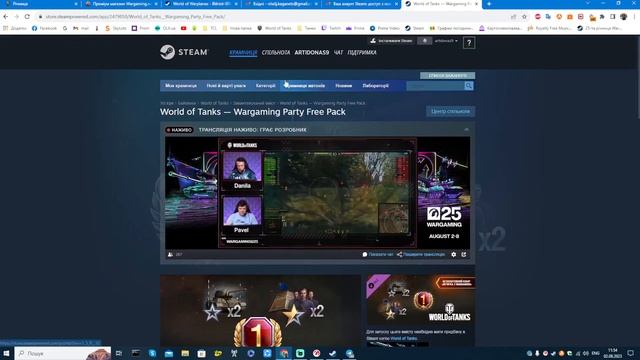
Task: Click 'World of Tanks' link in requirement notice
Action: pos(404,338)
